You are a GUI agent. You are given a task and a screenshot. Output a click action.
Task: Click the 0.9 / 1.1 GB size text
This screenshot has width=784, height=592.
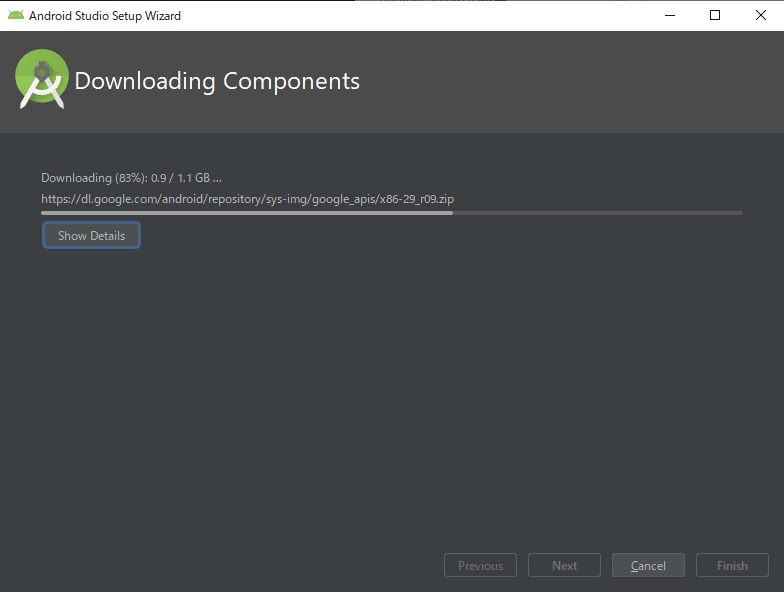coord(180,178)
